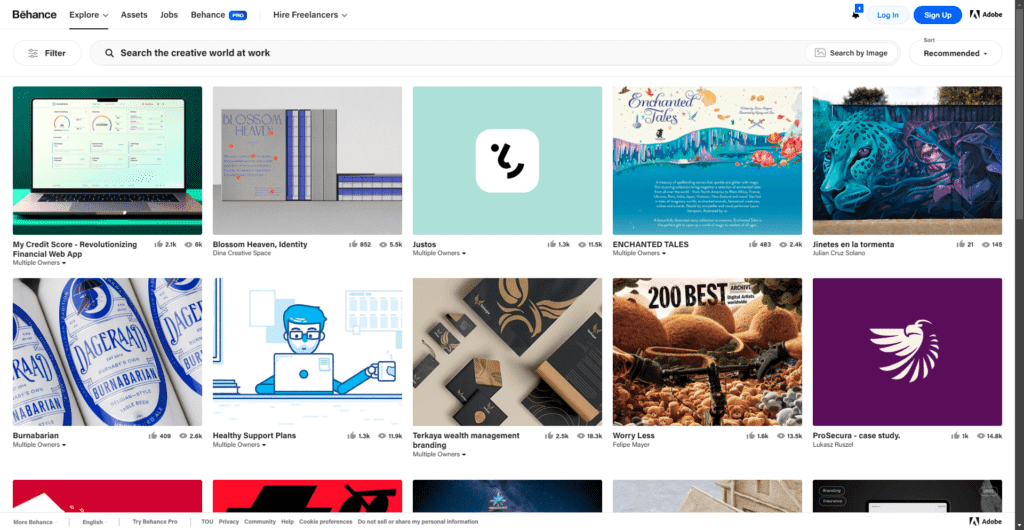Image resolution: width=1024 pixels, height=530 pixels.
Task: Expand Multiple Owners under Burnabarian
Action: (x=40, y=445)
